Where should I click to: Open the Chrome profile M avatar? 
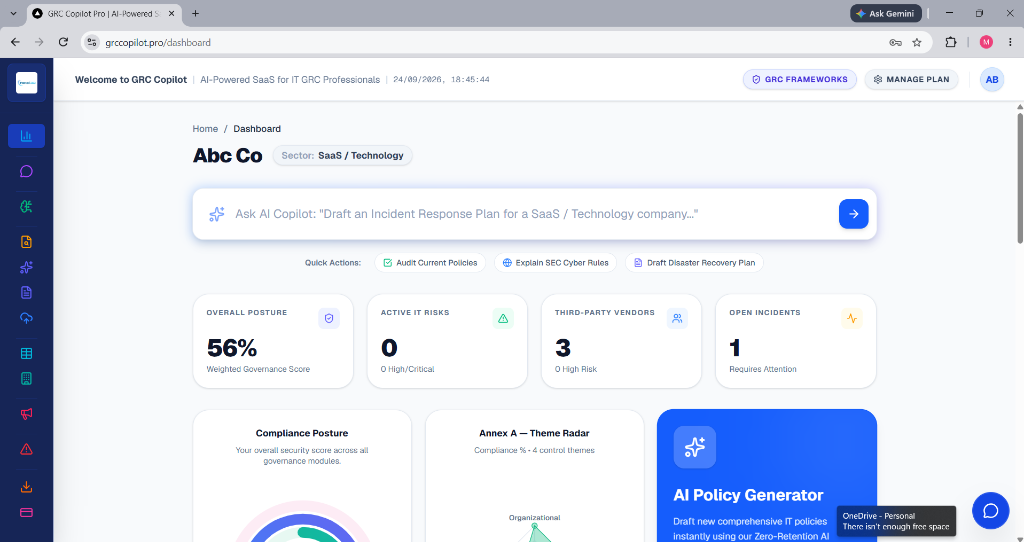[986, 42]
